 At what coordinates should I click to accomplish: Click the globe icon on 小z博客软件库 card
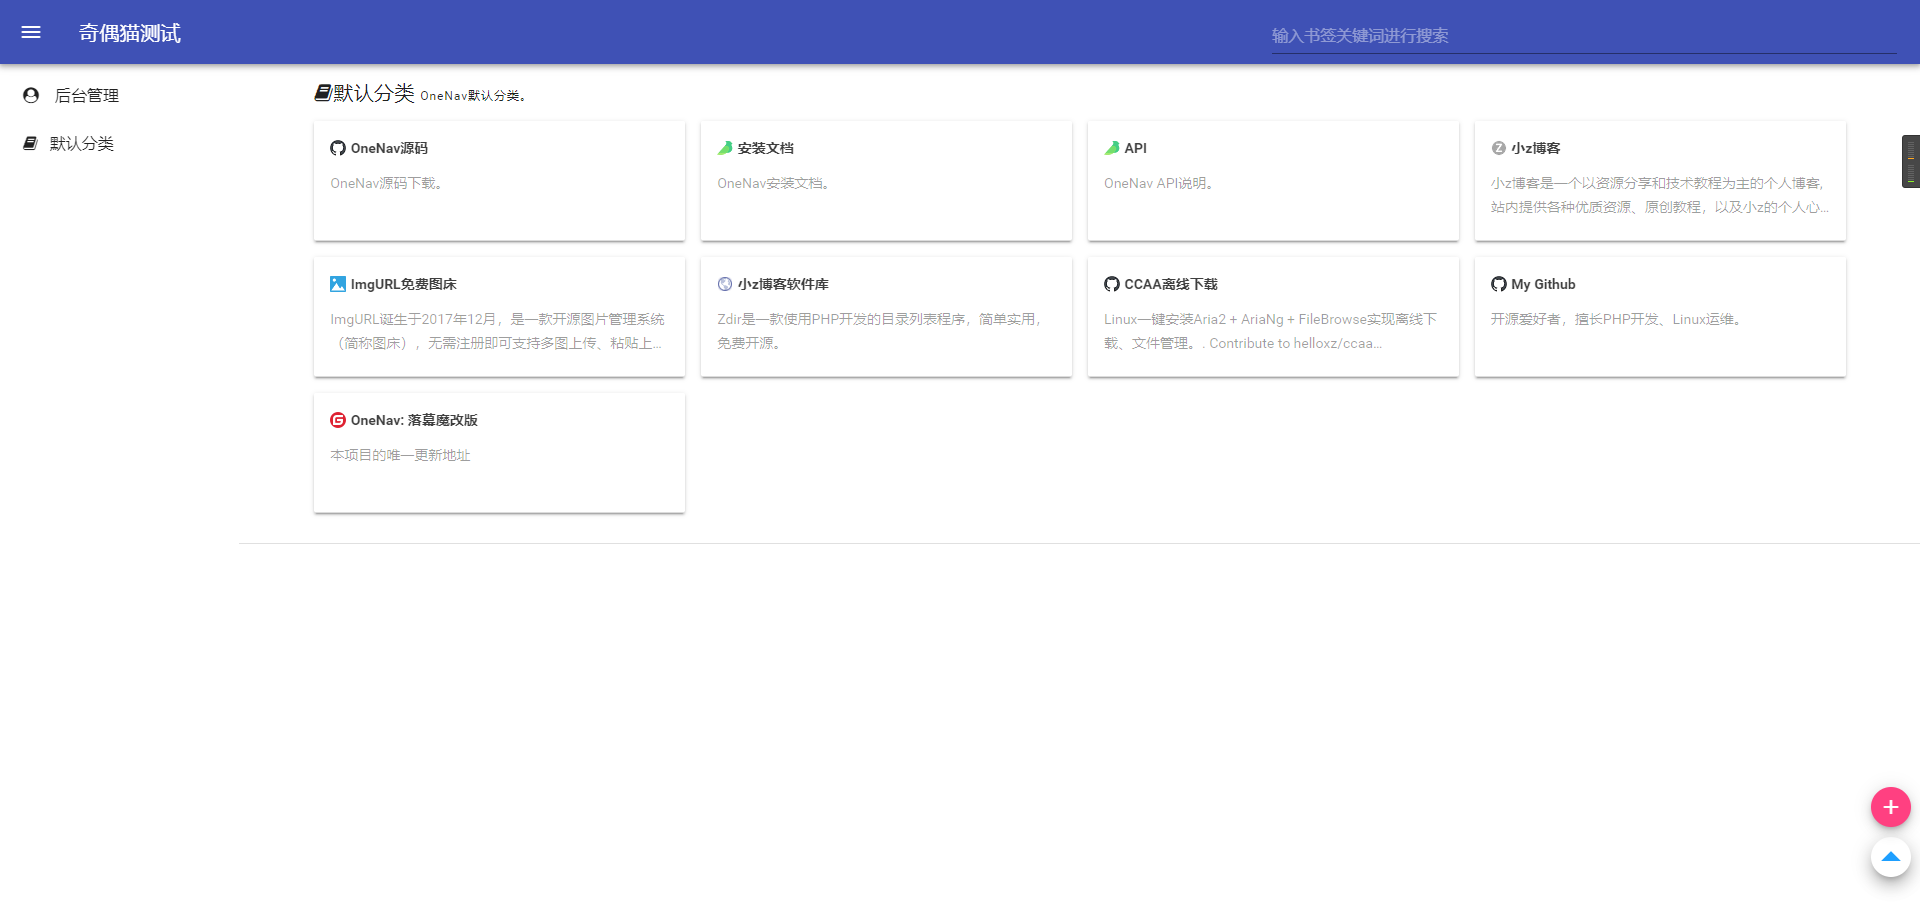(725, 284)
